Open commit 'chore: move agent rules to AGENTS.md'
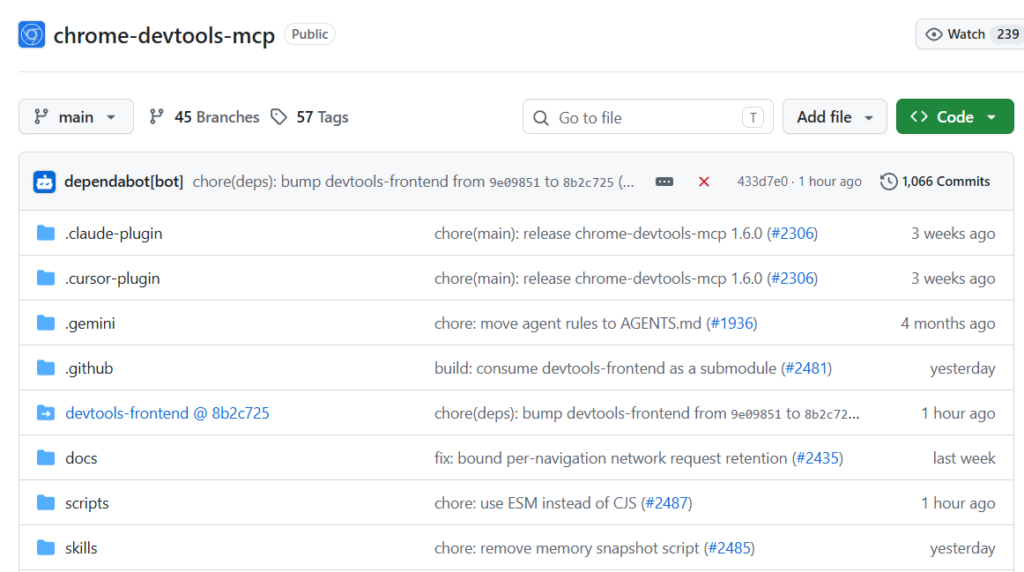The image size is (1024, 572). [x=568, y=323]
